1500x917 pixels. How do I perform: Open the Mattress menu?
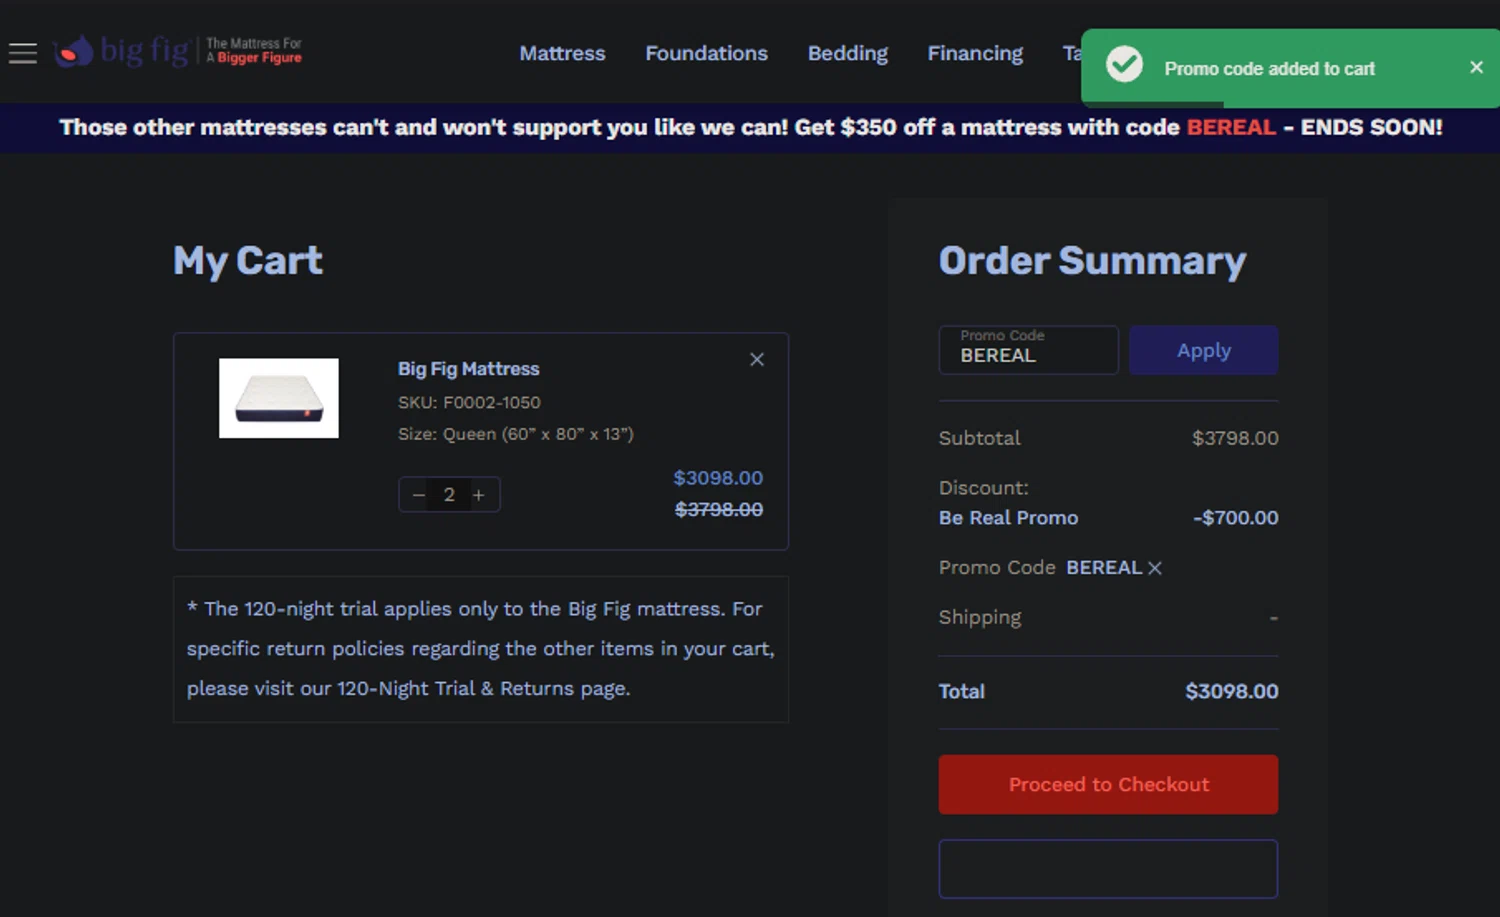(562, 53)
